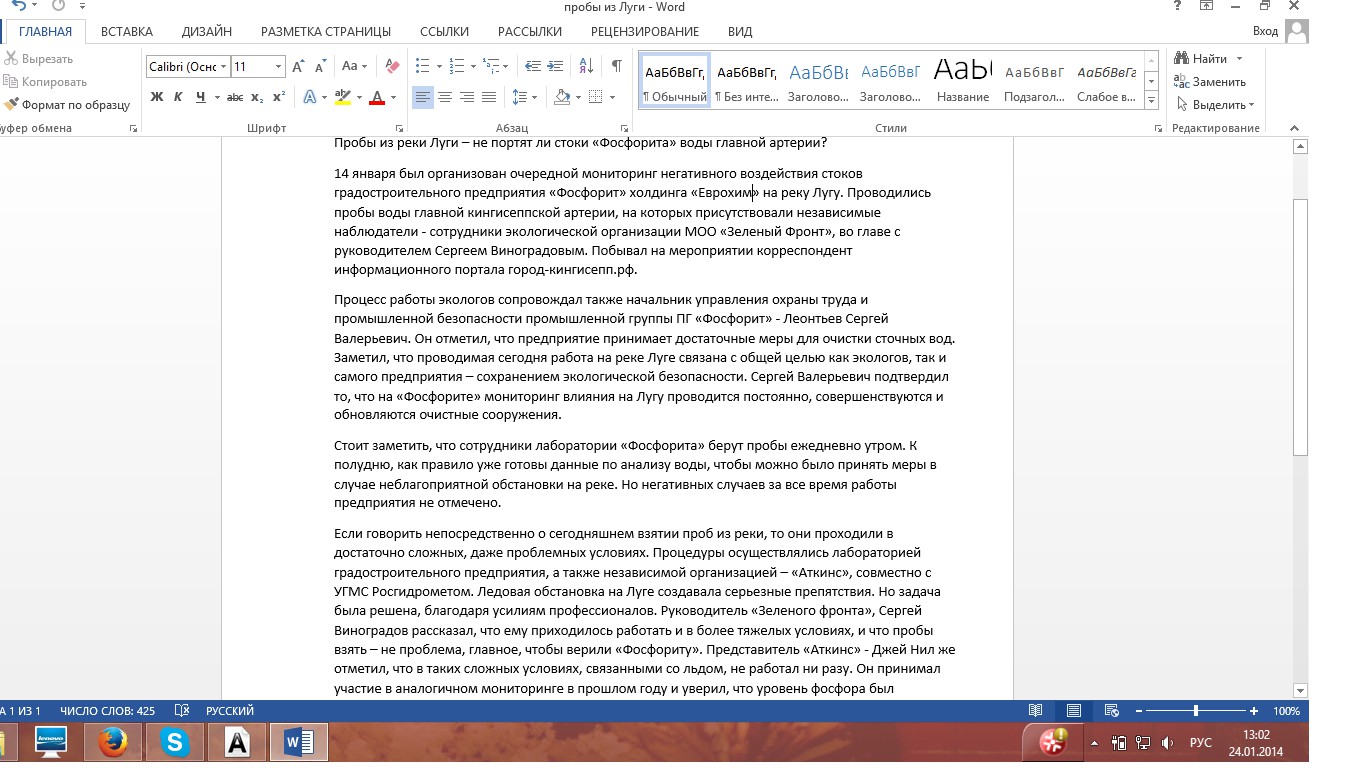Expand the styles gallery with More button
The image size is (1366, 768).
(x=1151, y=101)
